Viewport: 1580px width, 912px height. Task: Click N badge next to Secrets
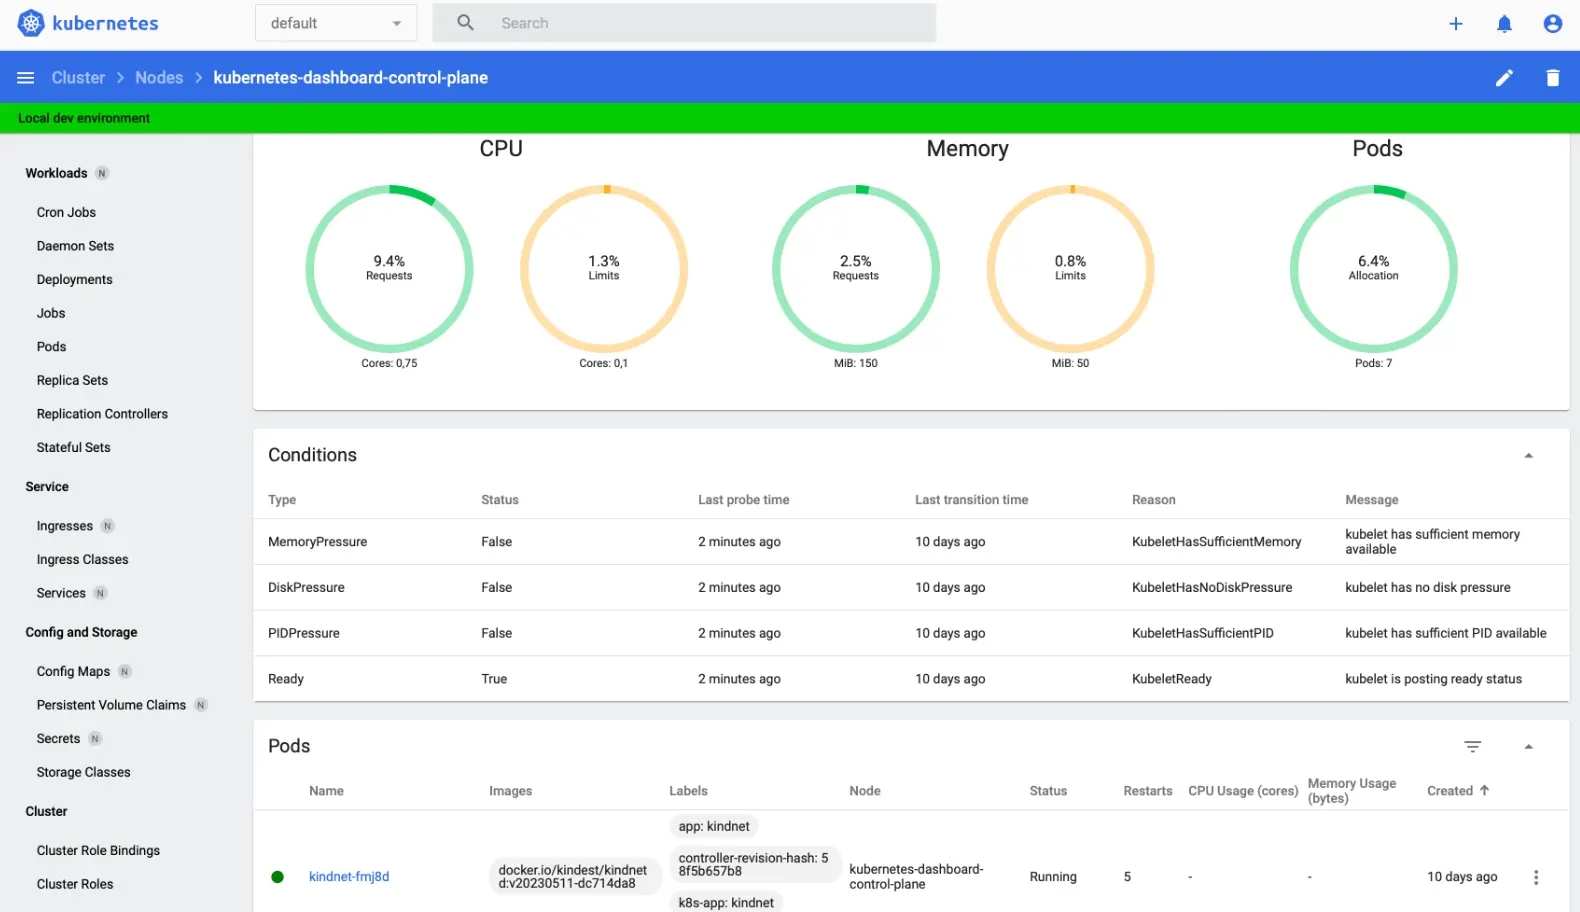pyautogui.click(x=95, y=739)
